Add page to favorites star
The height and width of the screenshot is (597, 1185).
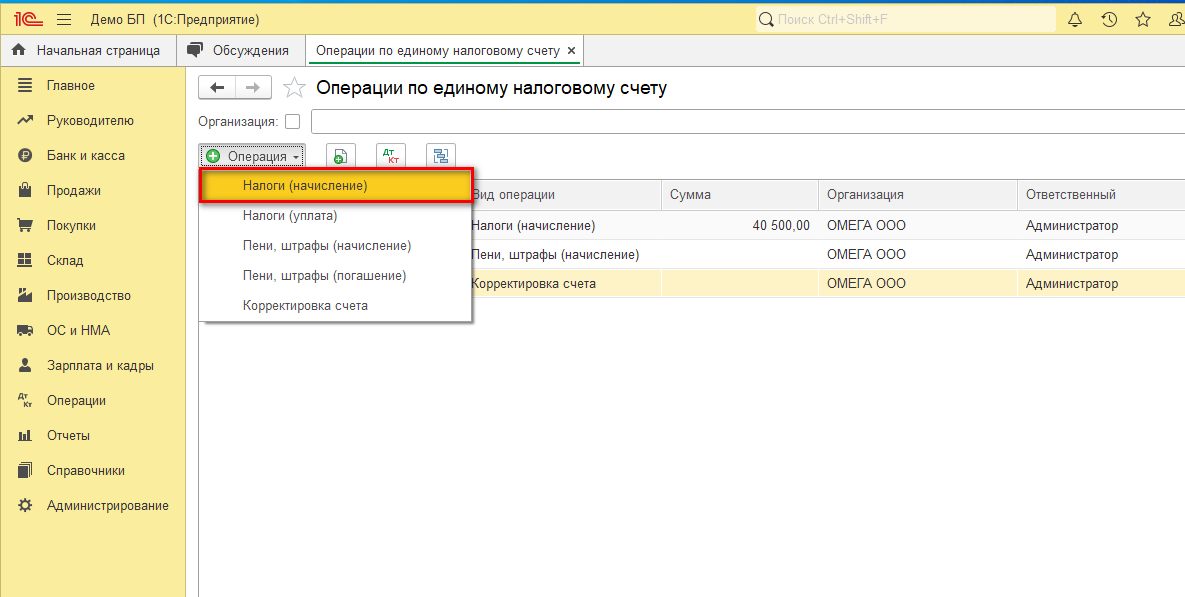294,88
